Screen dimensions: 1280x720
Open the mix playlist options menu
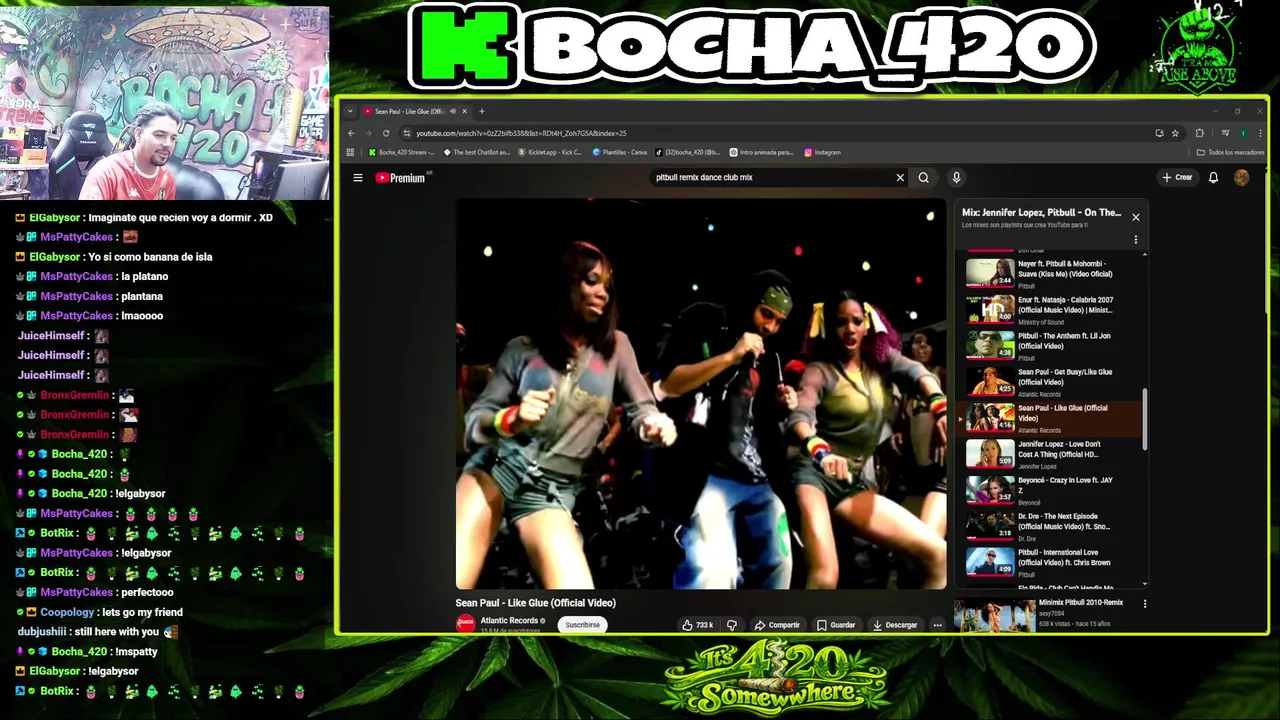pos(1135,240)
